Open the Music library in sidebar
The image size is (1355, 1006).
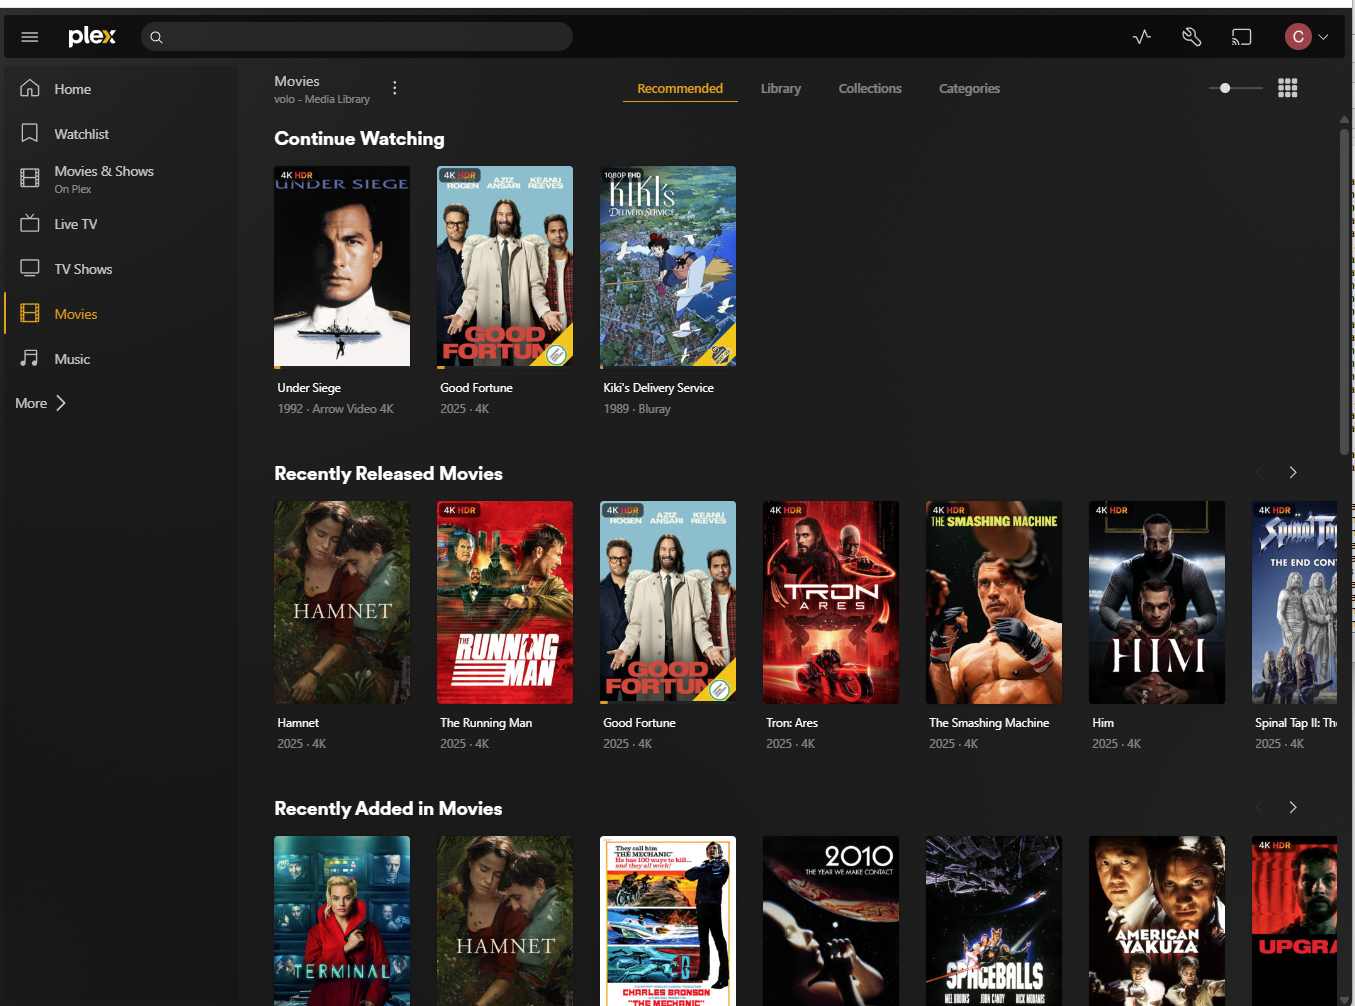click(121, 359)
